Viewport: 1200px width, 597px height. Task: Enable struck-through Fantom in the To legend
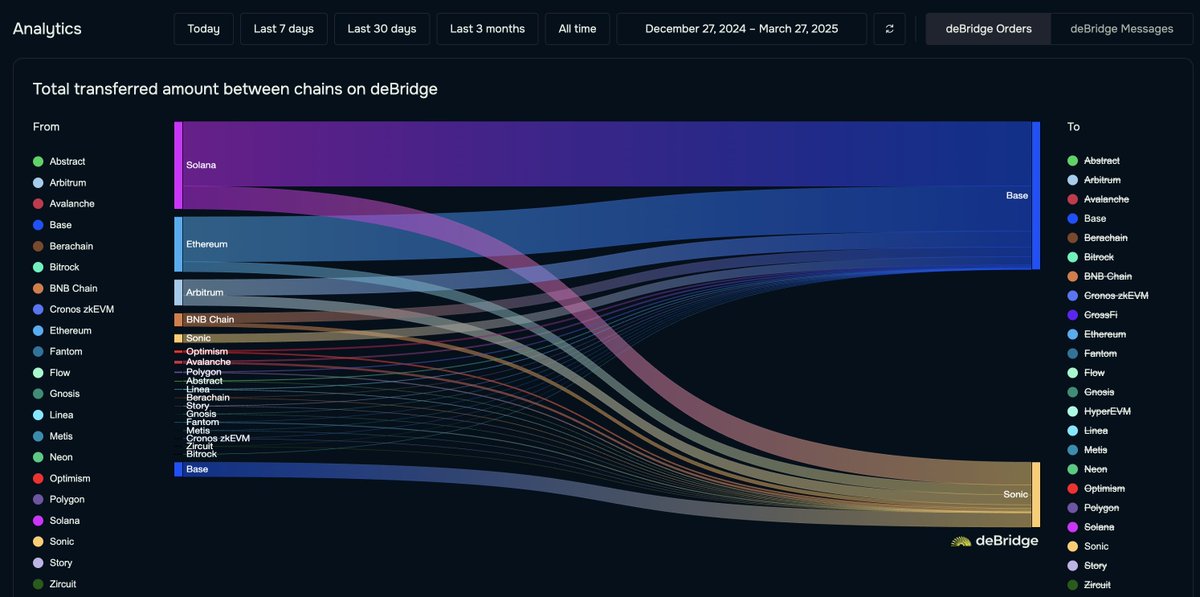point(1093,353)
